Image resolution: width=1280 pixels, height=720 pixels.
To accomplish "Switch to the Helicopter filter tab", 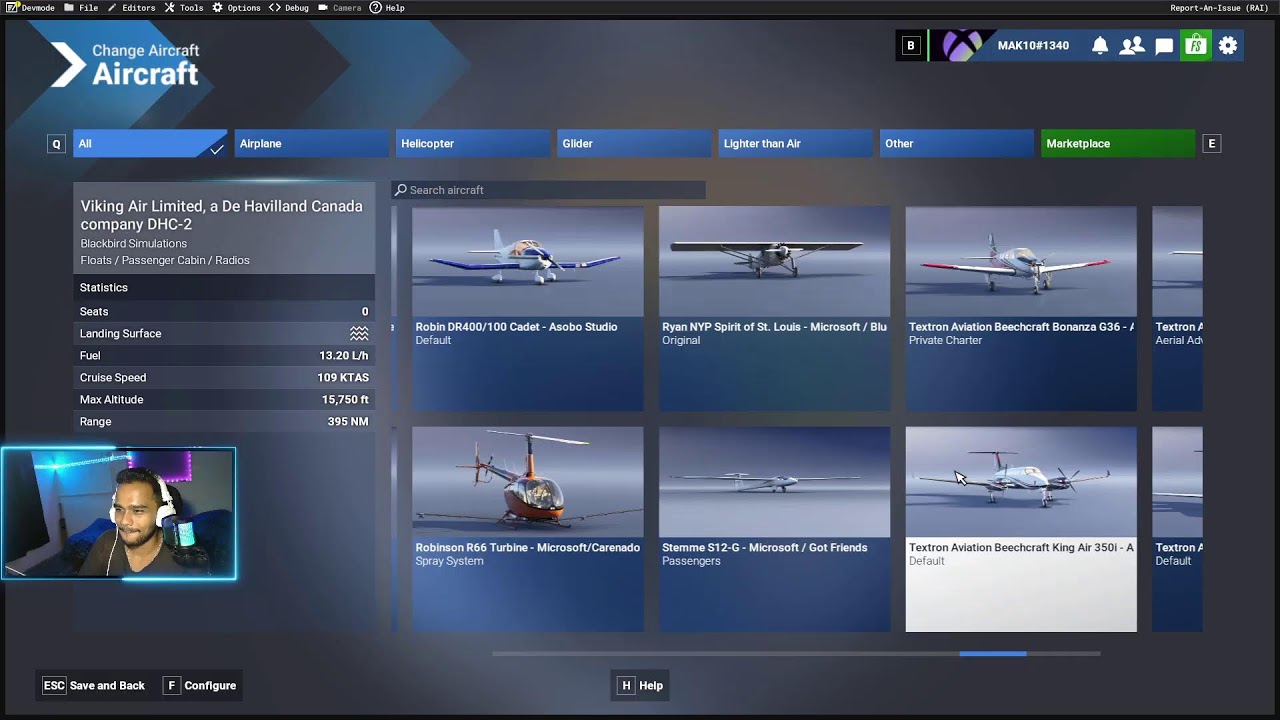I will 472,144.
